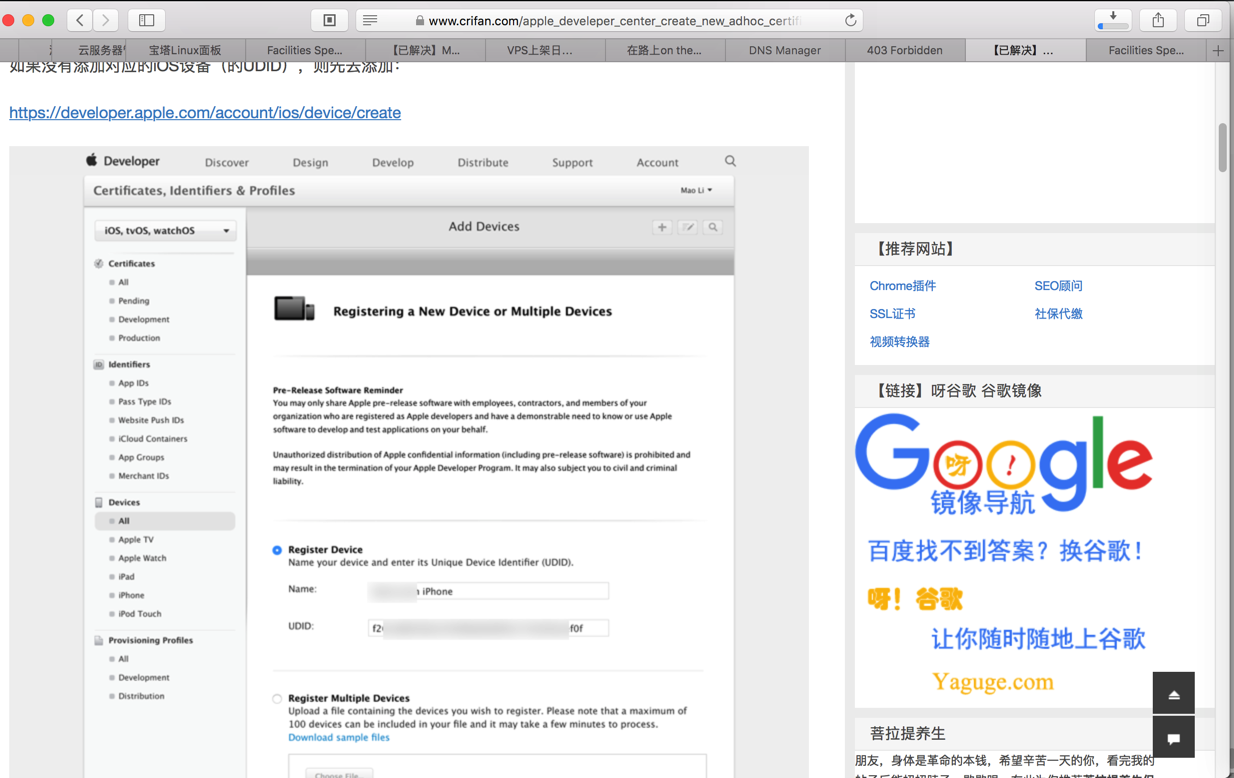Click the Provisioning Profiles section icon
The height and width of the screenshot is (778, 1234).
(99, 641)
